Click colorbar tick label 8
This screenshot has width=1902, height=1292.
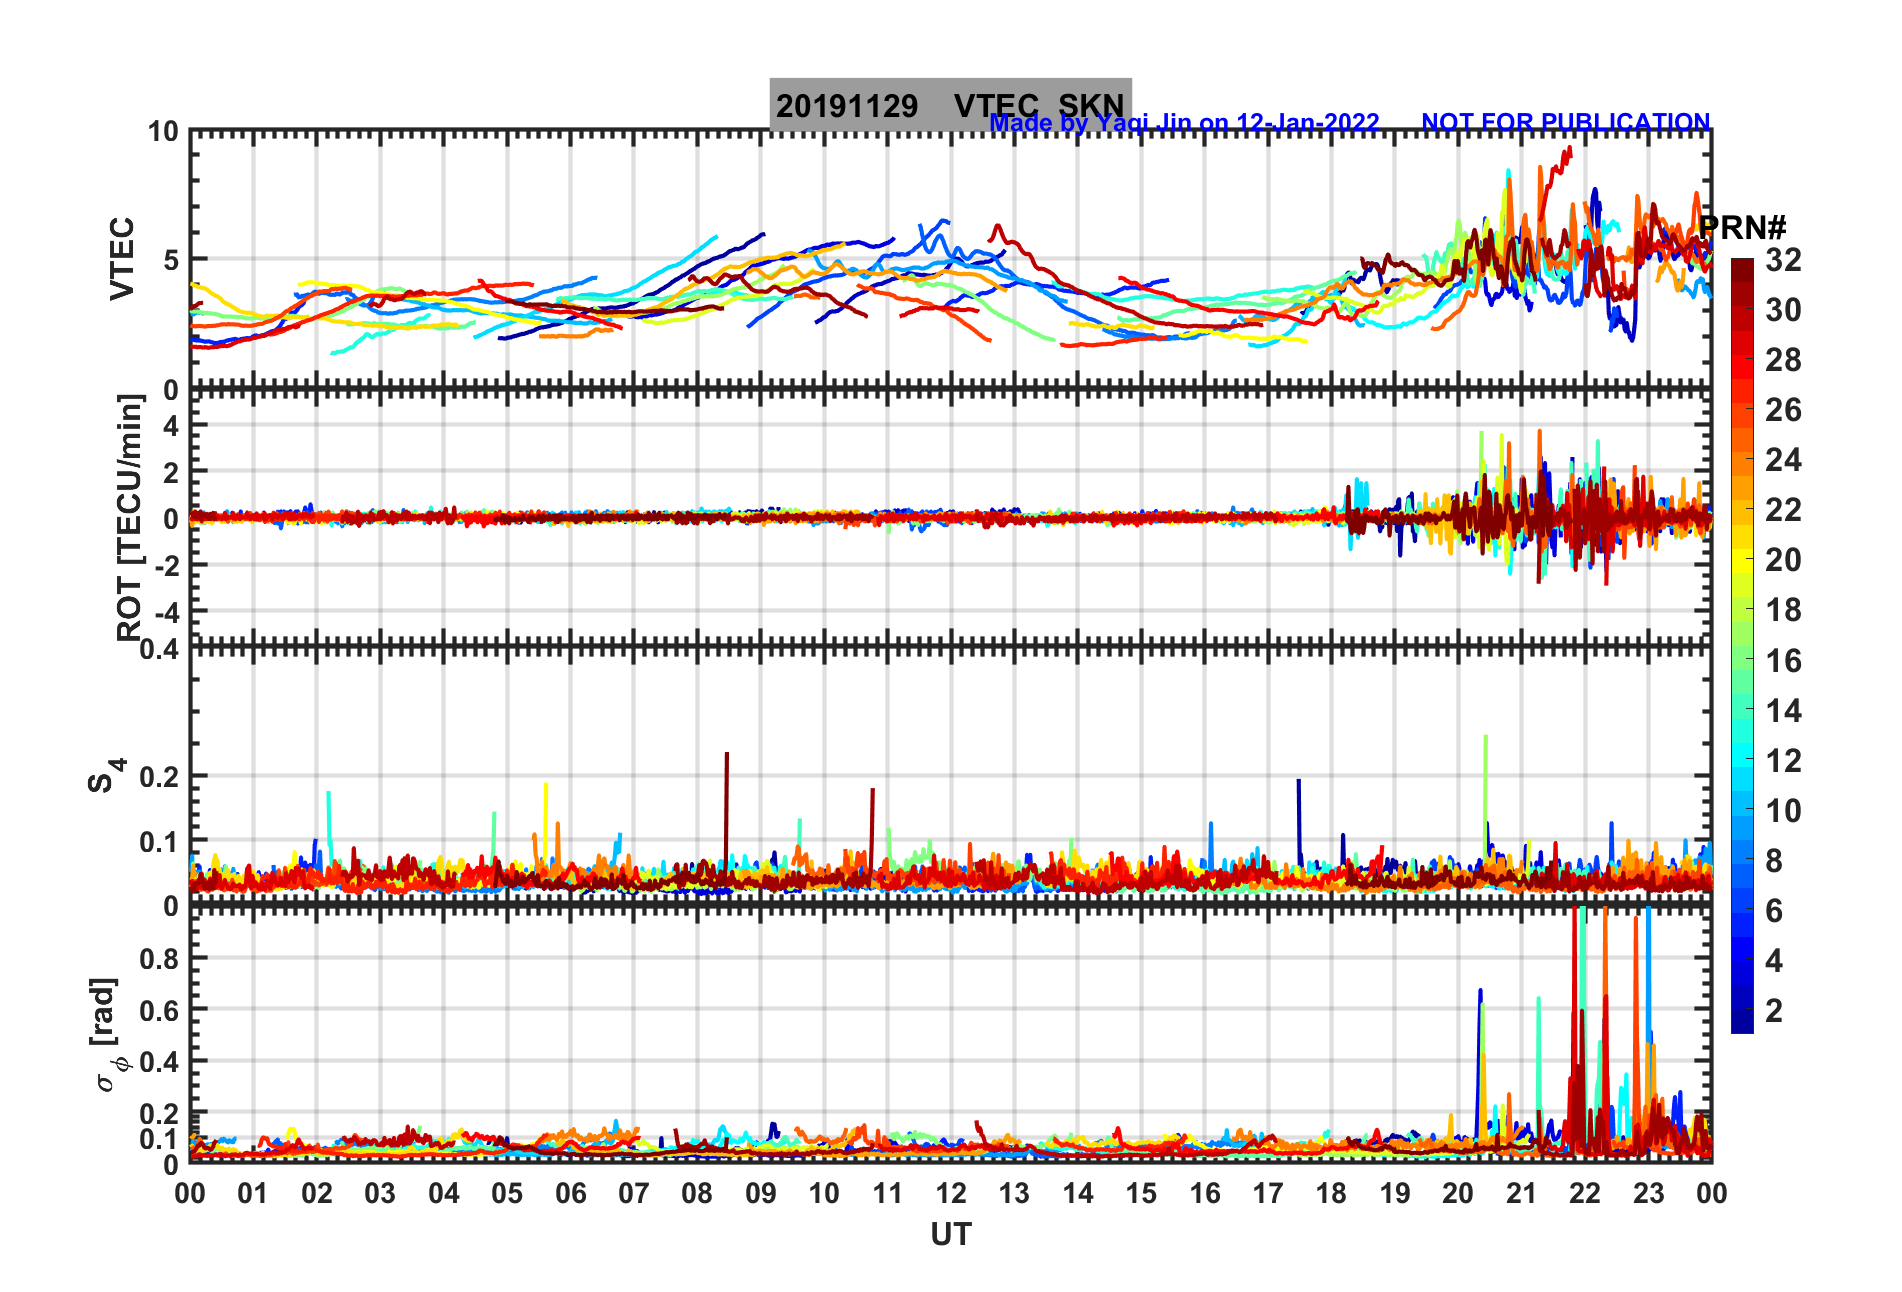coord(1774,861)
